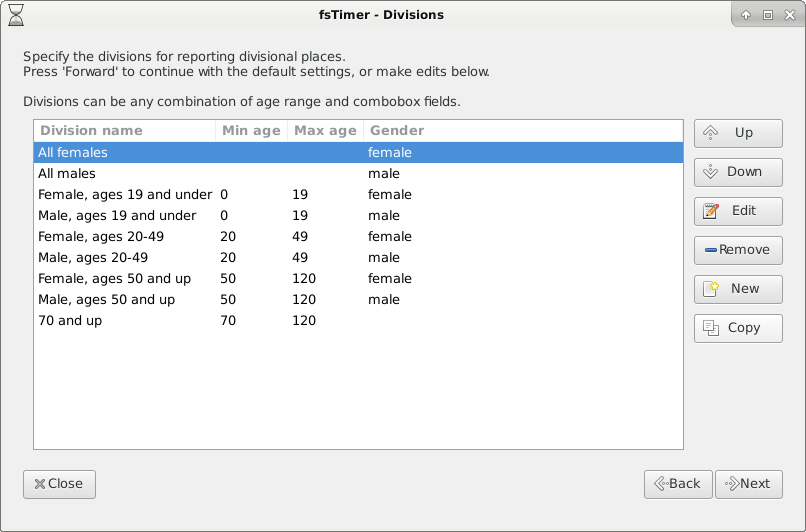Select the 'All females' row
The width and height of the screenshot is (806, 532).
[x=358, y=153]
